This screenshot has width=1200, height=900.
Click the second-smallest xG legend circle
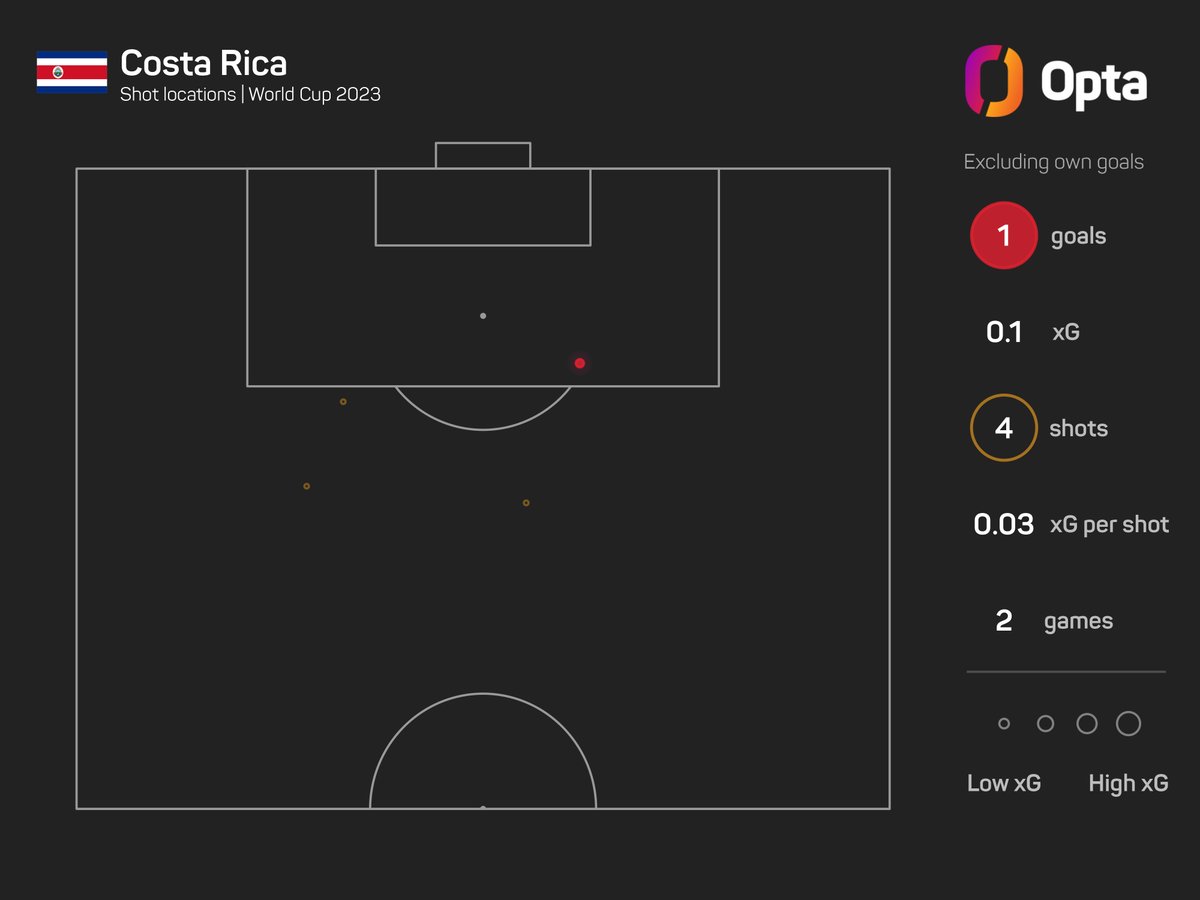(x=1045, y=724)
